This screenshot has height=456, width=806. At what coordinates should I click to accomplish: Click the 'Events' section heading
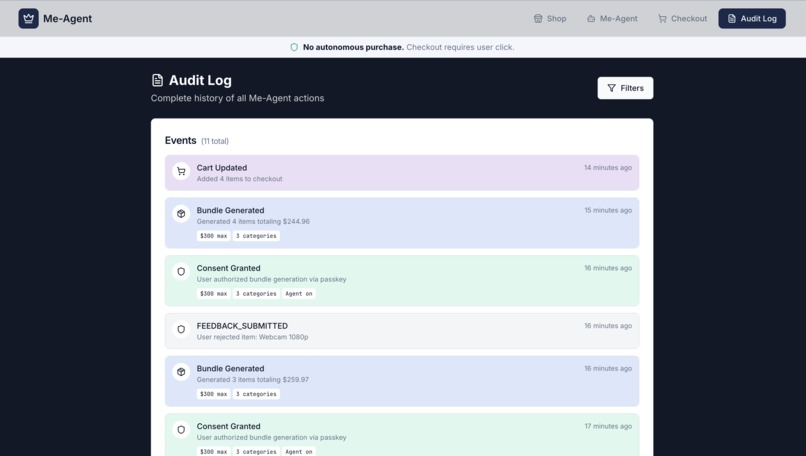(180, 140)
